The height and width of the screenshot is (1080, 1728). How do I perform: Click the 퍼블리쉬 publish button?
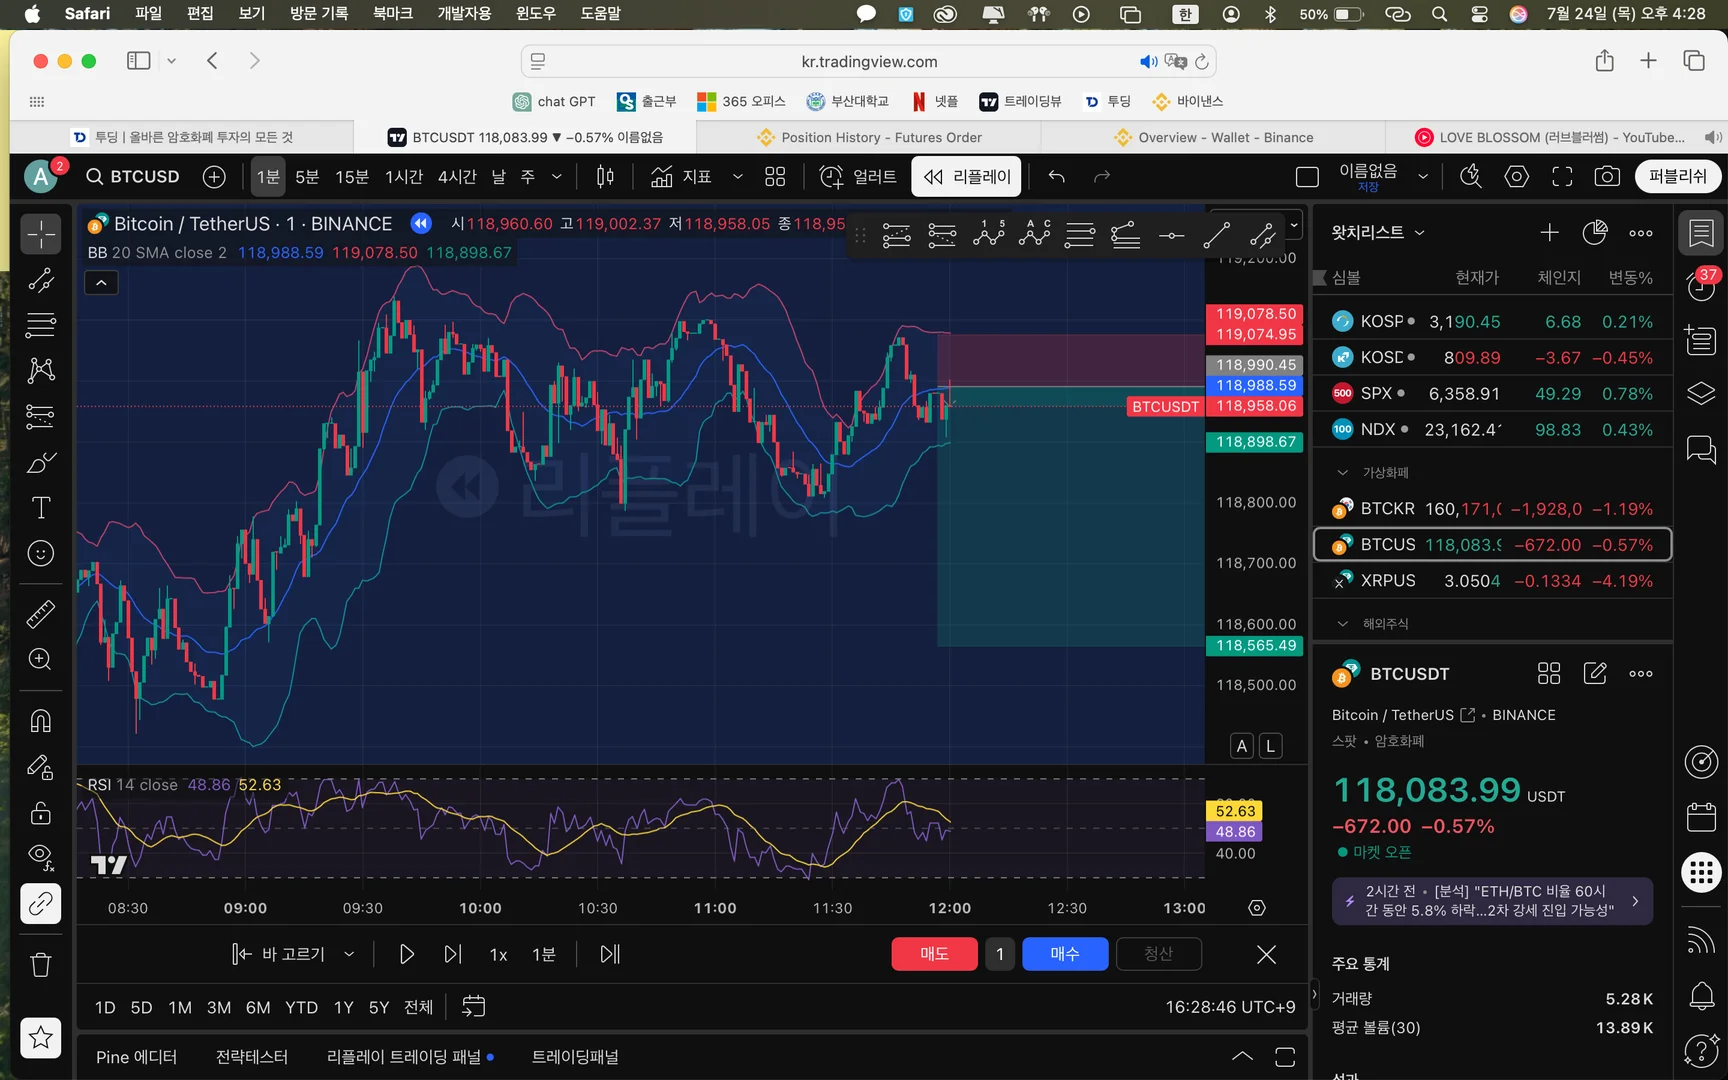[x=1678, y=177]
